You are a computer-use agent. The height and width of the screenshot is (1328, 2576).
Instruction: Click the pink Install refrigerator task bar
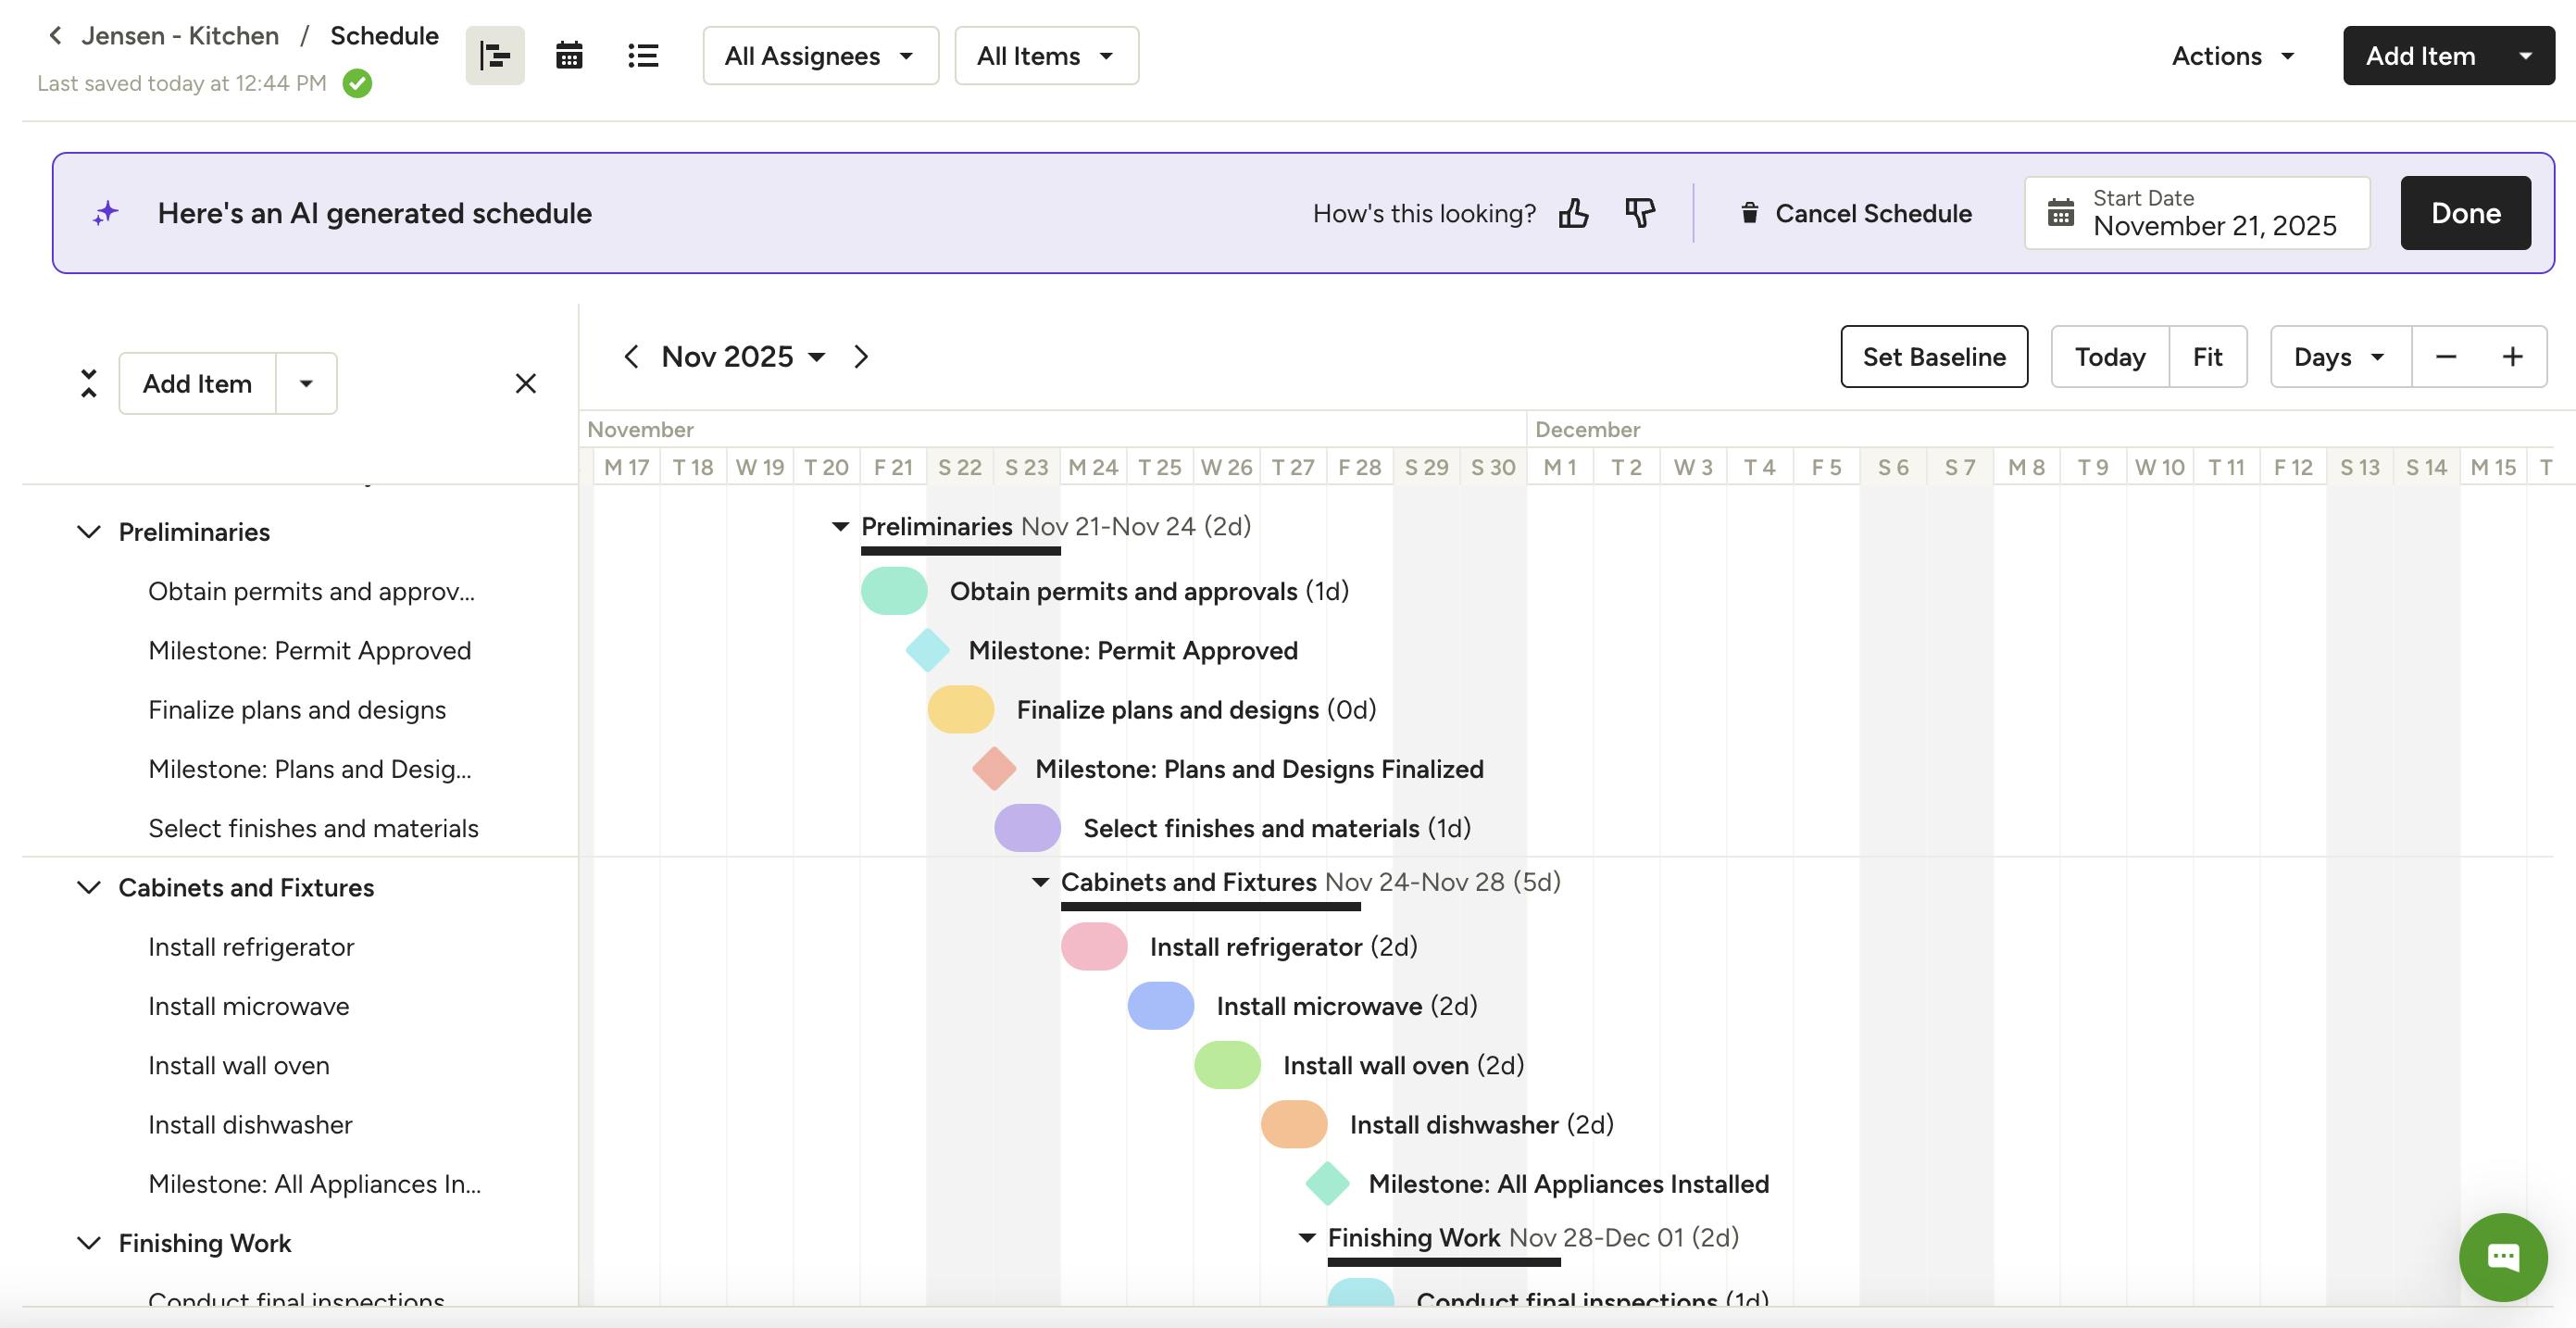coord(1094,947)
